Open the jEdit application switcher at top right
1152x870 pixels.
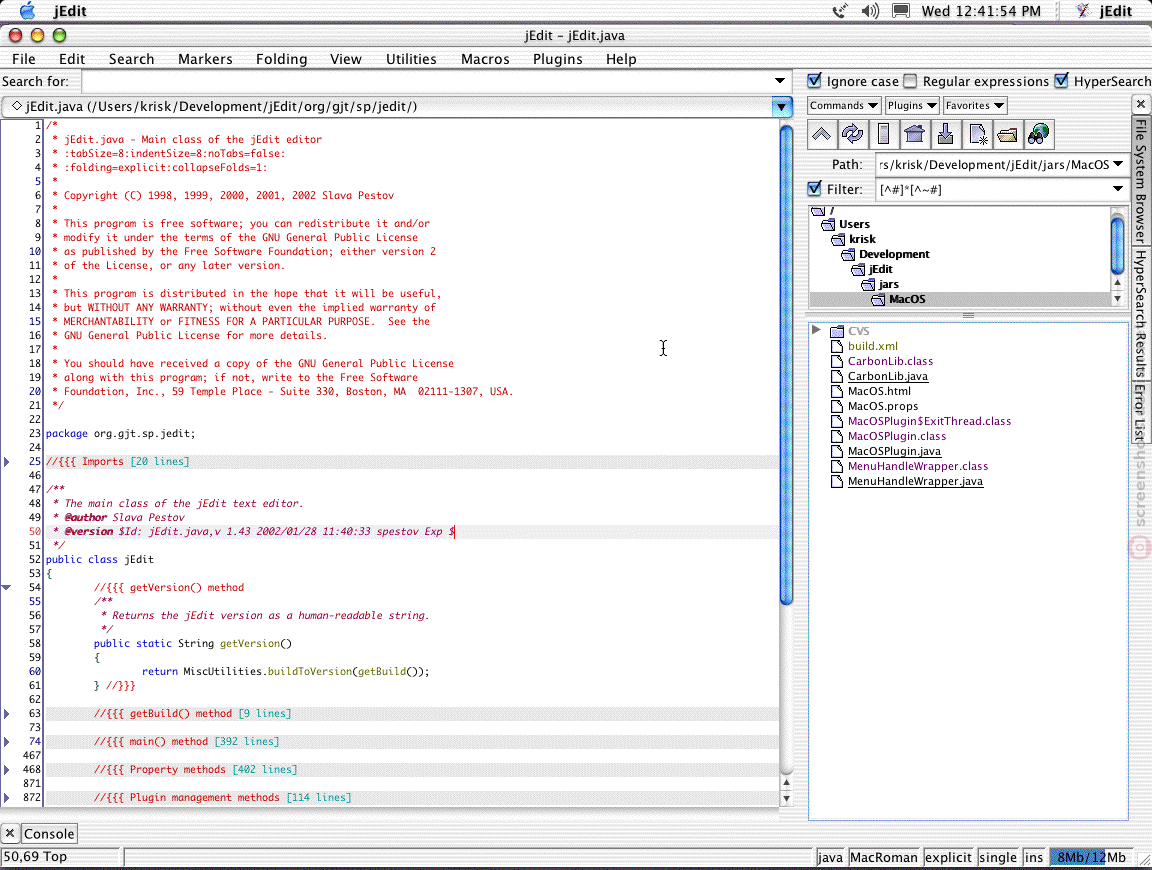pyautogui.click(x=1104, y=11)
